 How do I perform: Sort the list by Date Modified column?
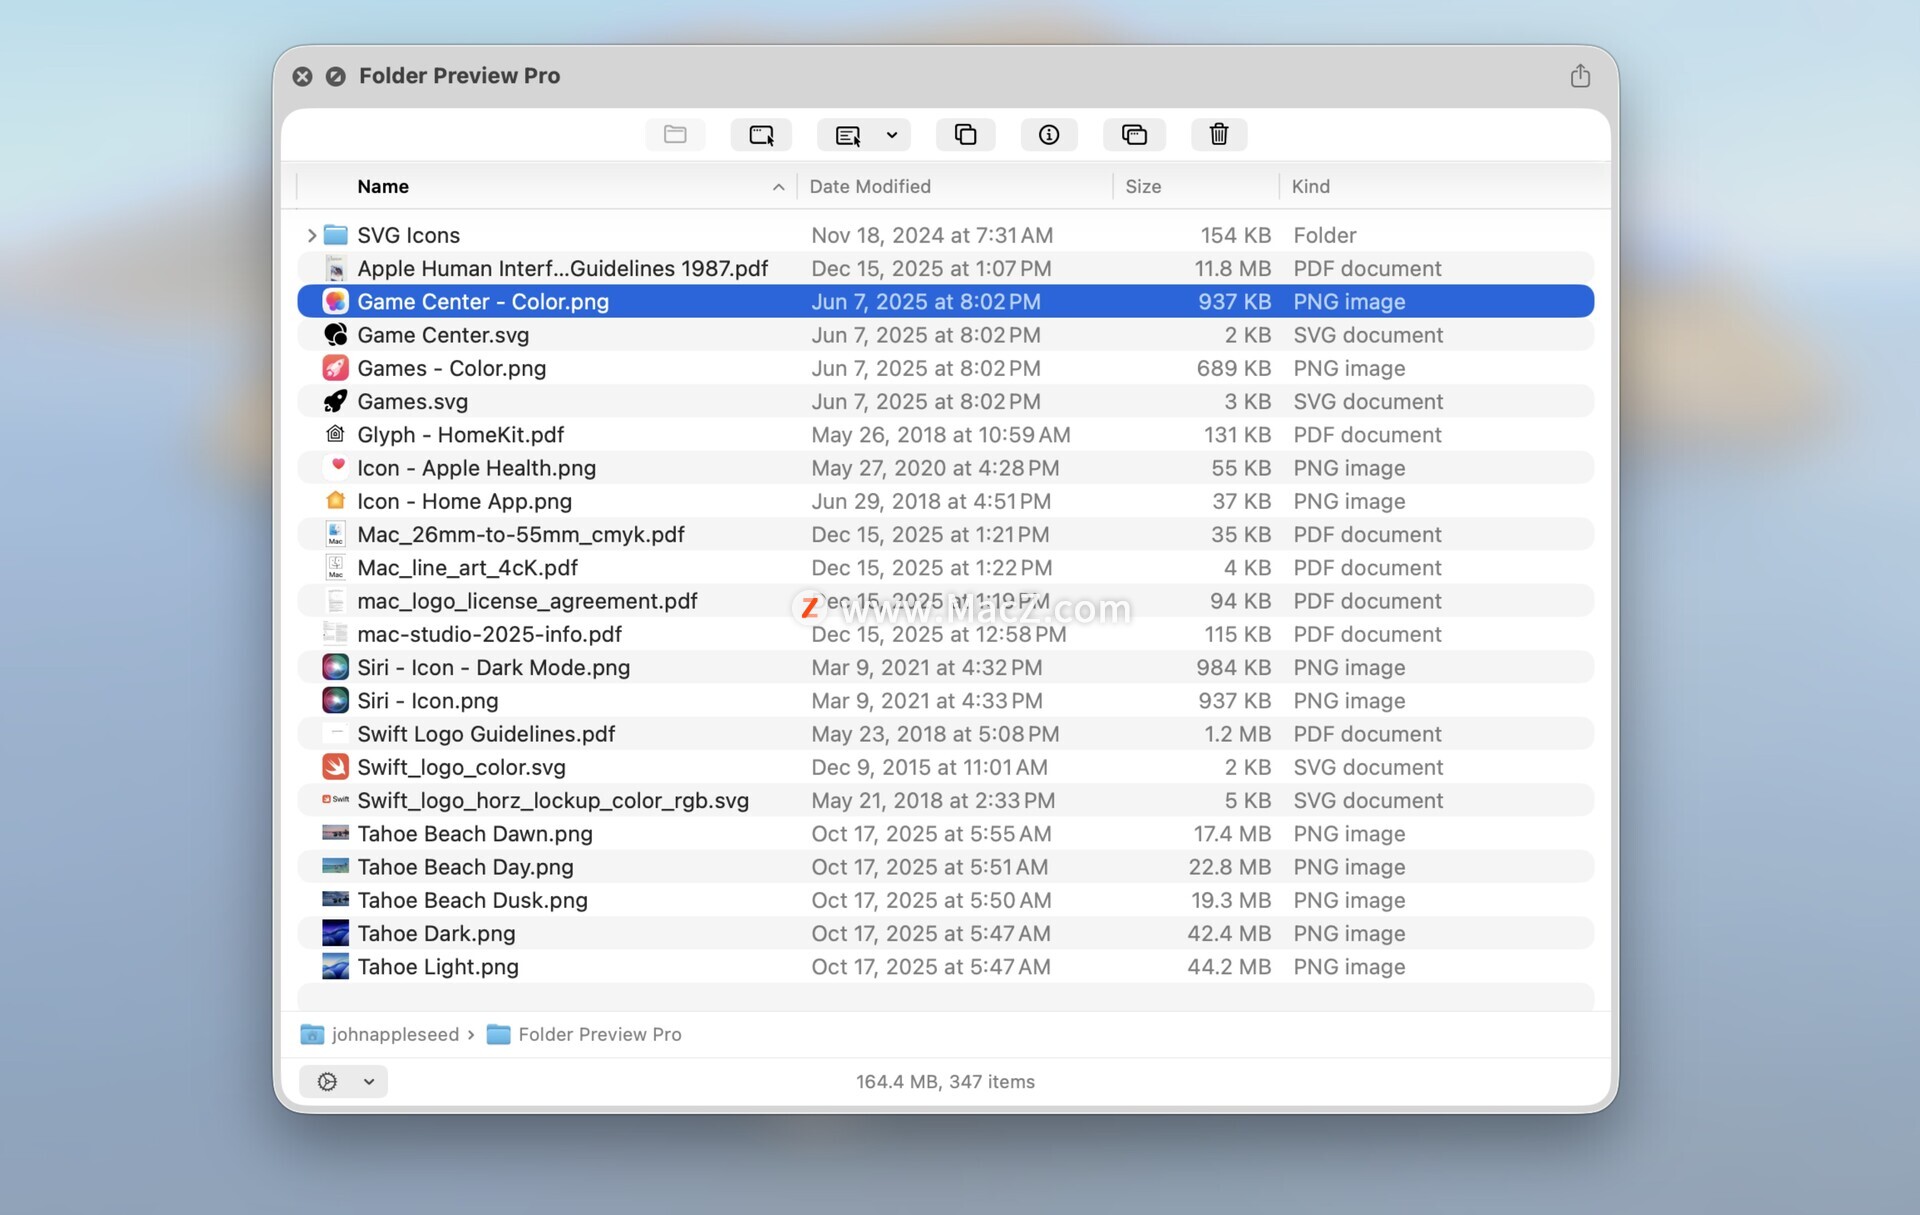pos(870,187)
